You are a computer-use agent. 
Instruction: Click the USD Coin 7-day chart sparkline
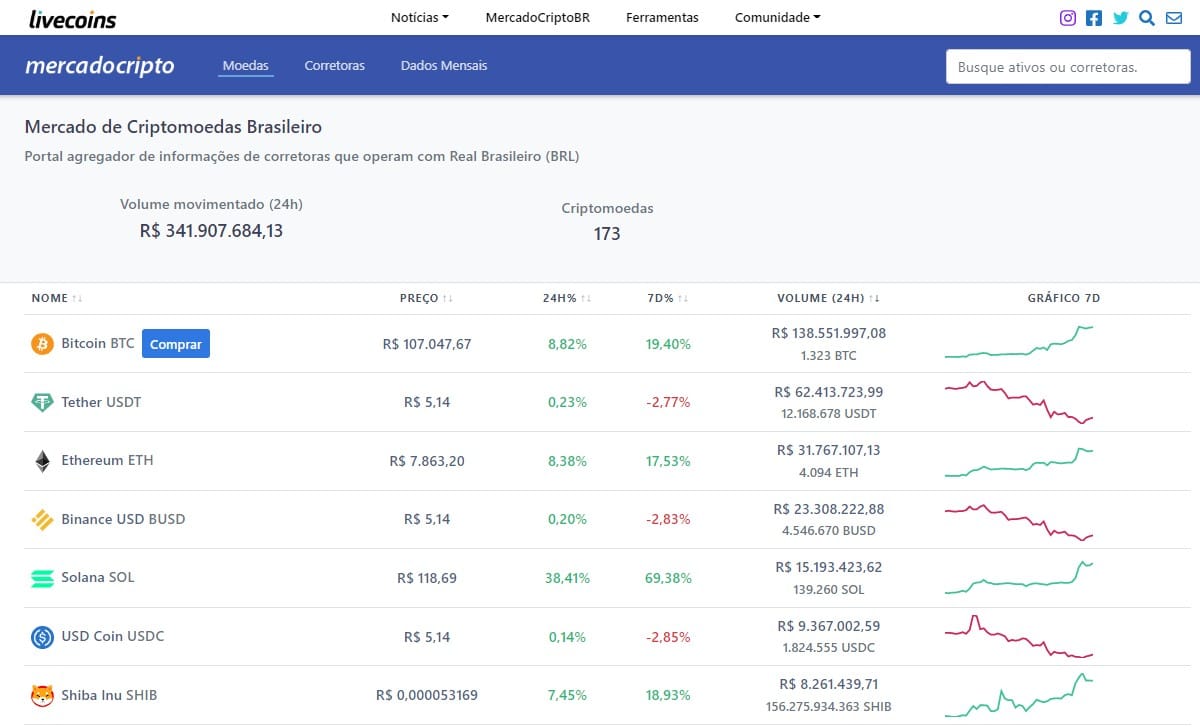[1019, 637]
